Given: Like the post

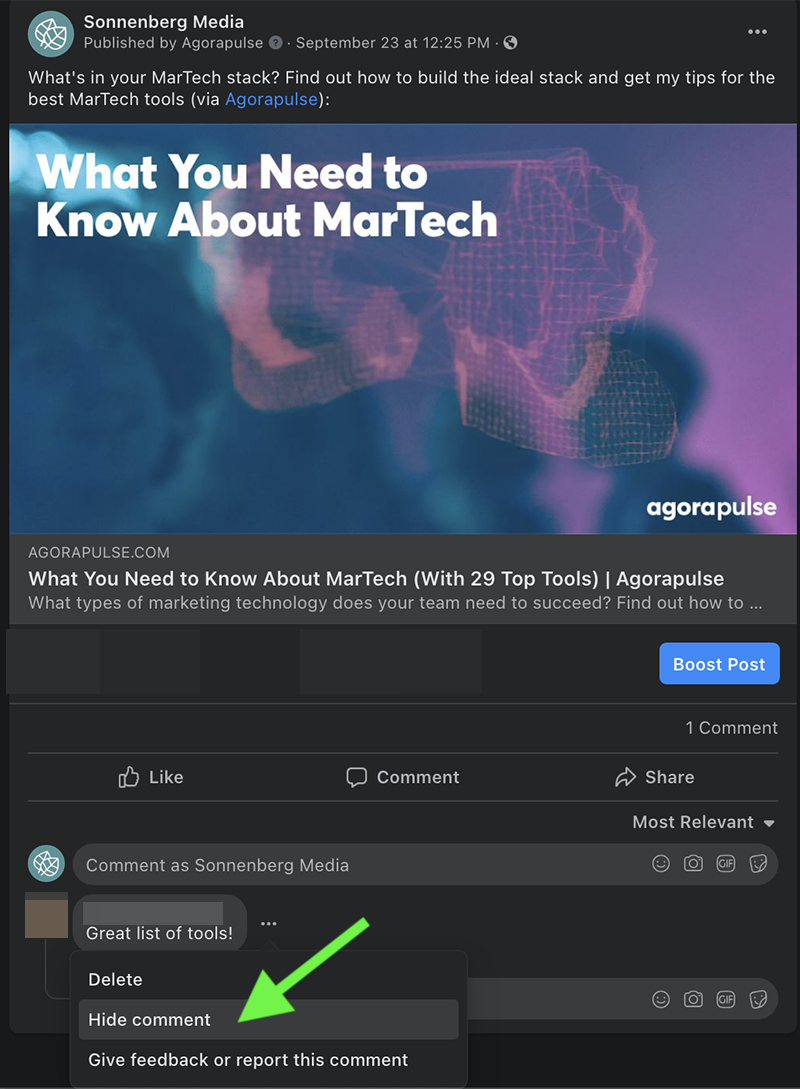Looking at the screenshot, I should (x=151, y=777).
